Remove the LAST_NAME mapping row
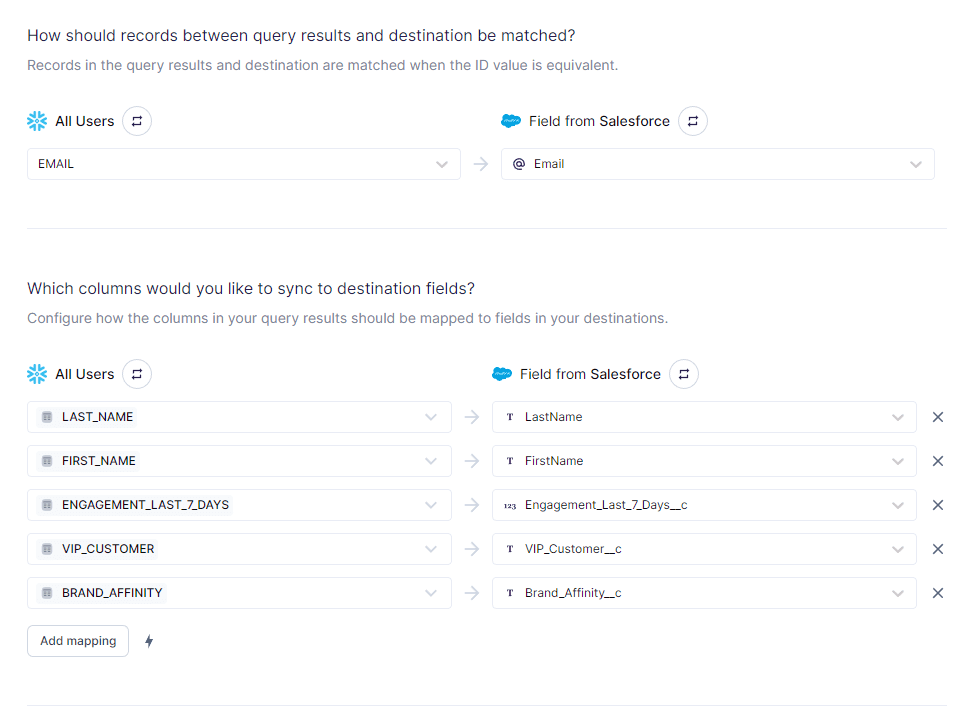This screenshot has height=706, width=963. click(938, 417)
